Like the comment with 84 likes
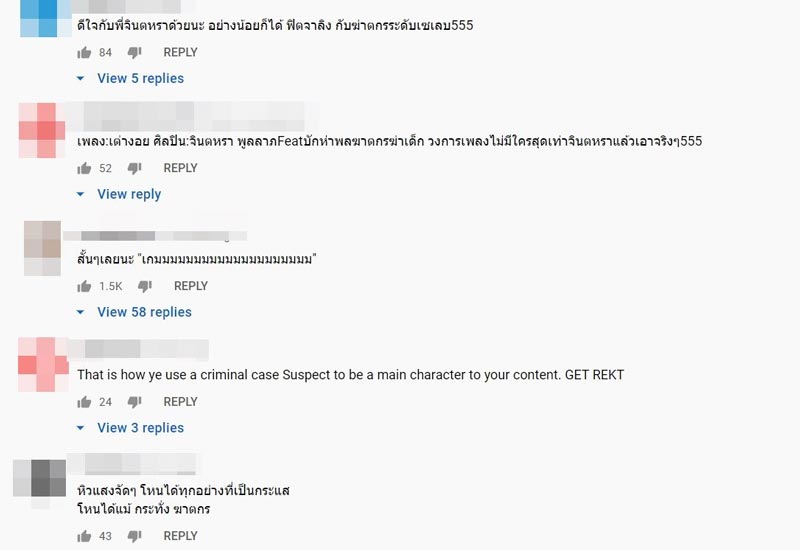 point(85,52)
